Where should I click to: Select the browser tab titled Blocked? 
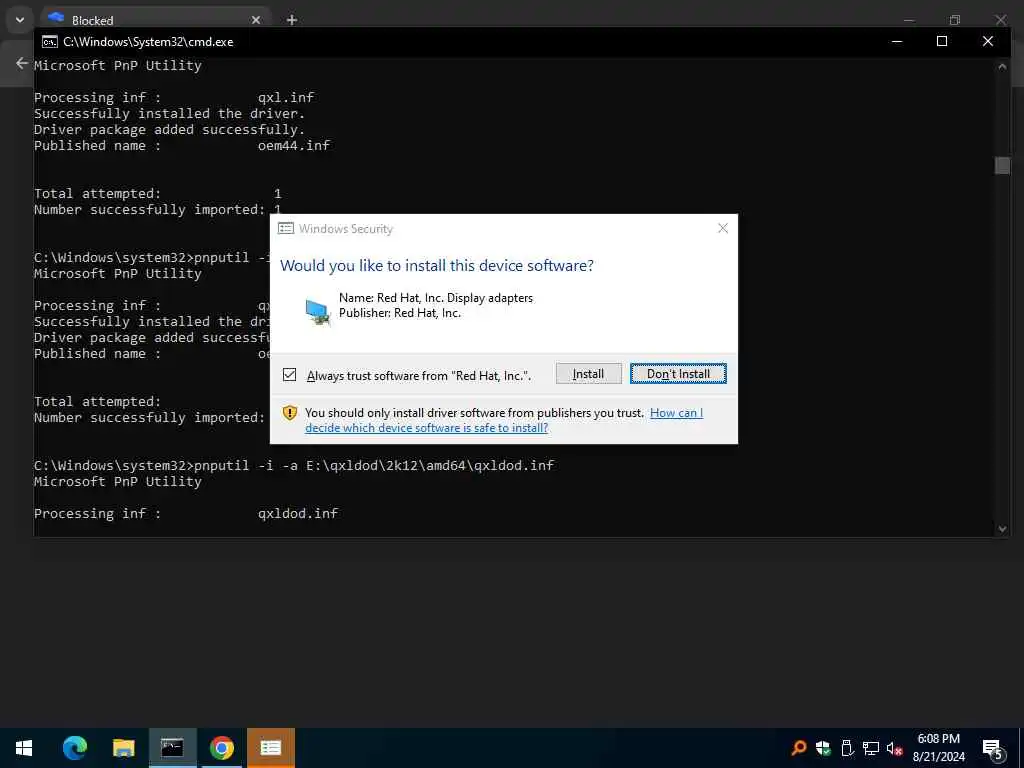pos(154,20)
